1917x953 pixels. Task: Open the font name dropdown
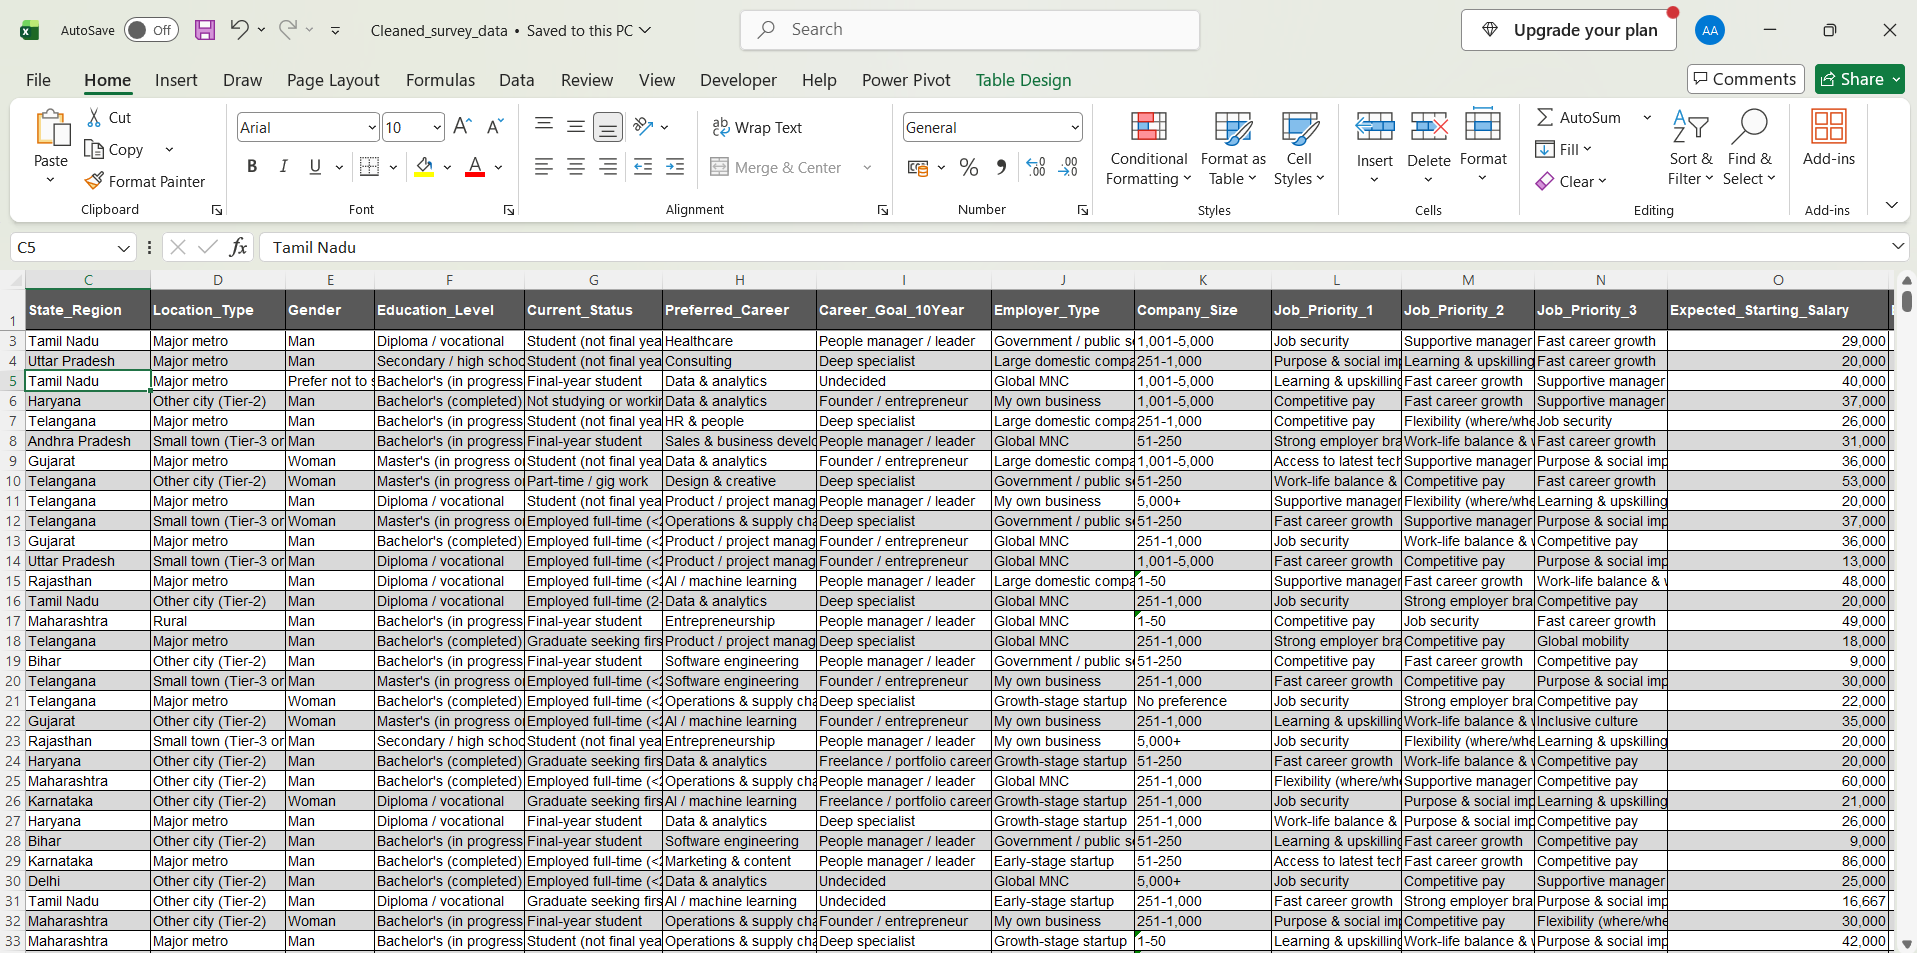[x=372, y=127]
